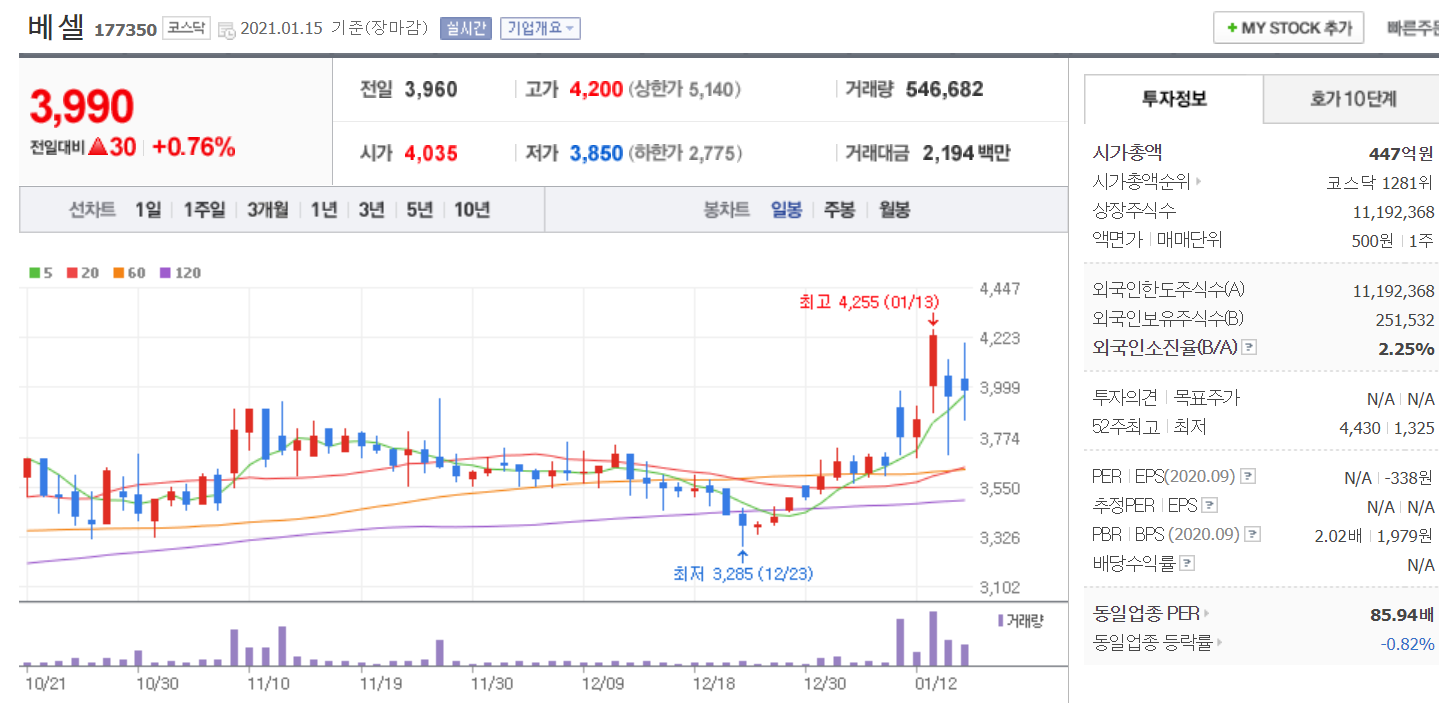Toggle the 실시간 real-time button
1439x703 pixels.
(465, 28)
